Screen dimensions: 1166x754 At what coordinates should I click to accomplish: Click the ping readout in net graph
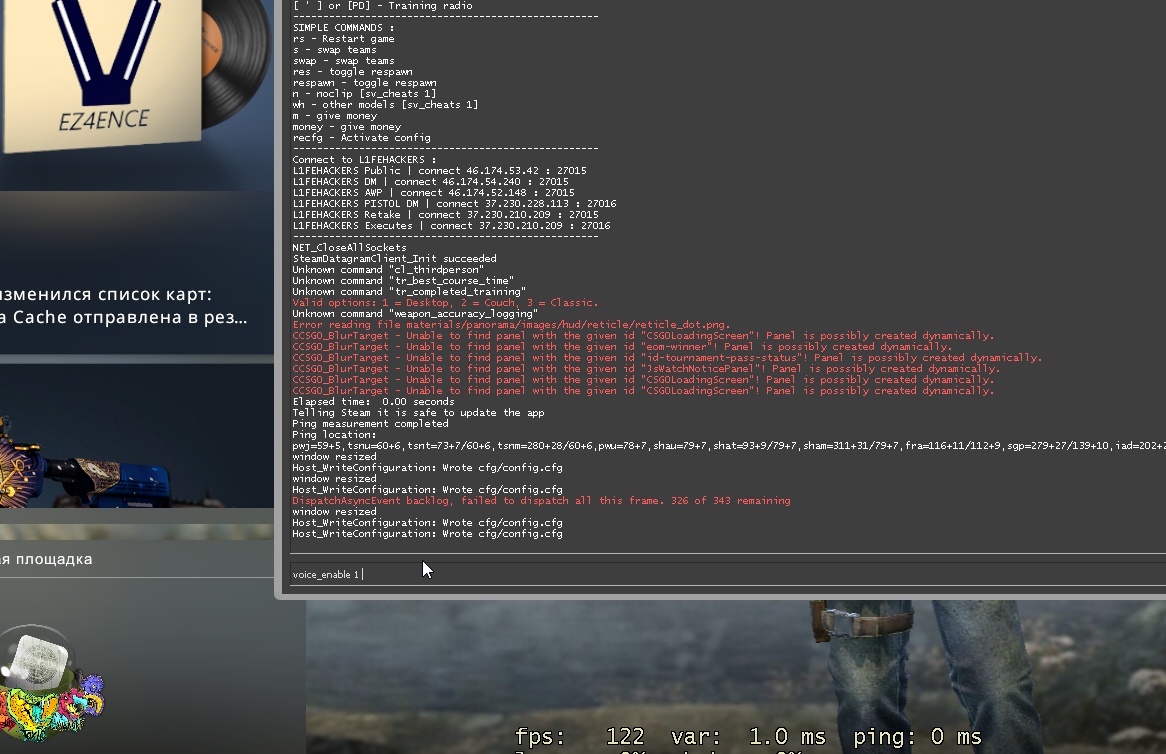tap(917, 737)
